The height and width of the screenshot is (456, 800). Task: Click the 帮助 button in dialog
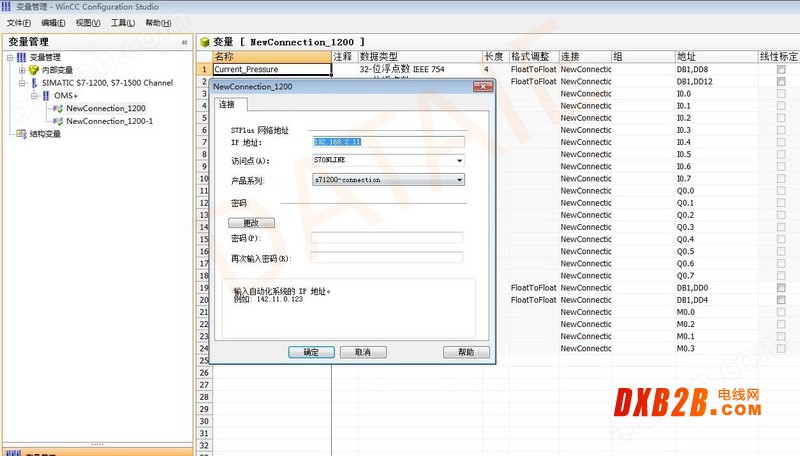[x=466, y=352]
